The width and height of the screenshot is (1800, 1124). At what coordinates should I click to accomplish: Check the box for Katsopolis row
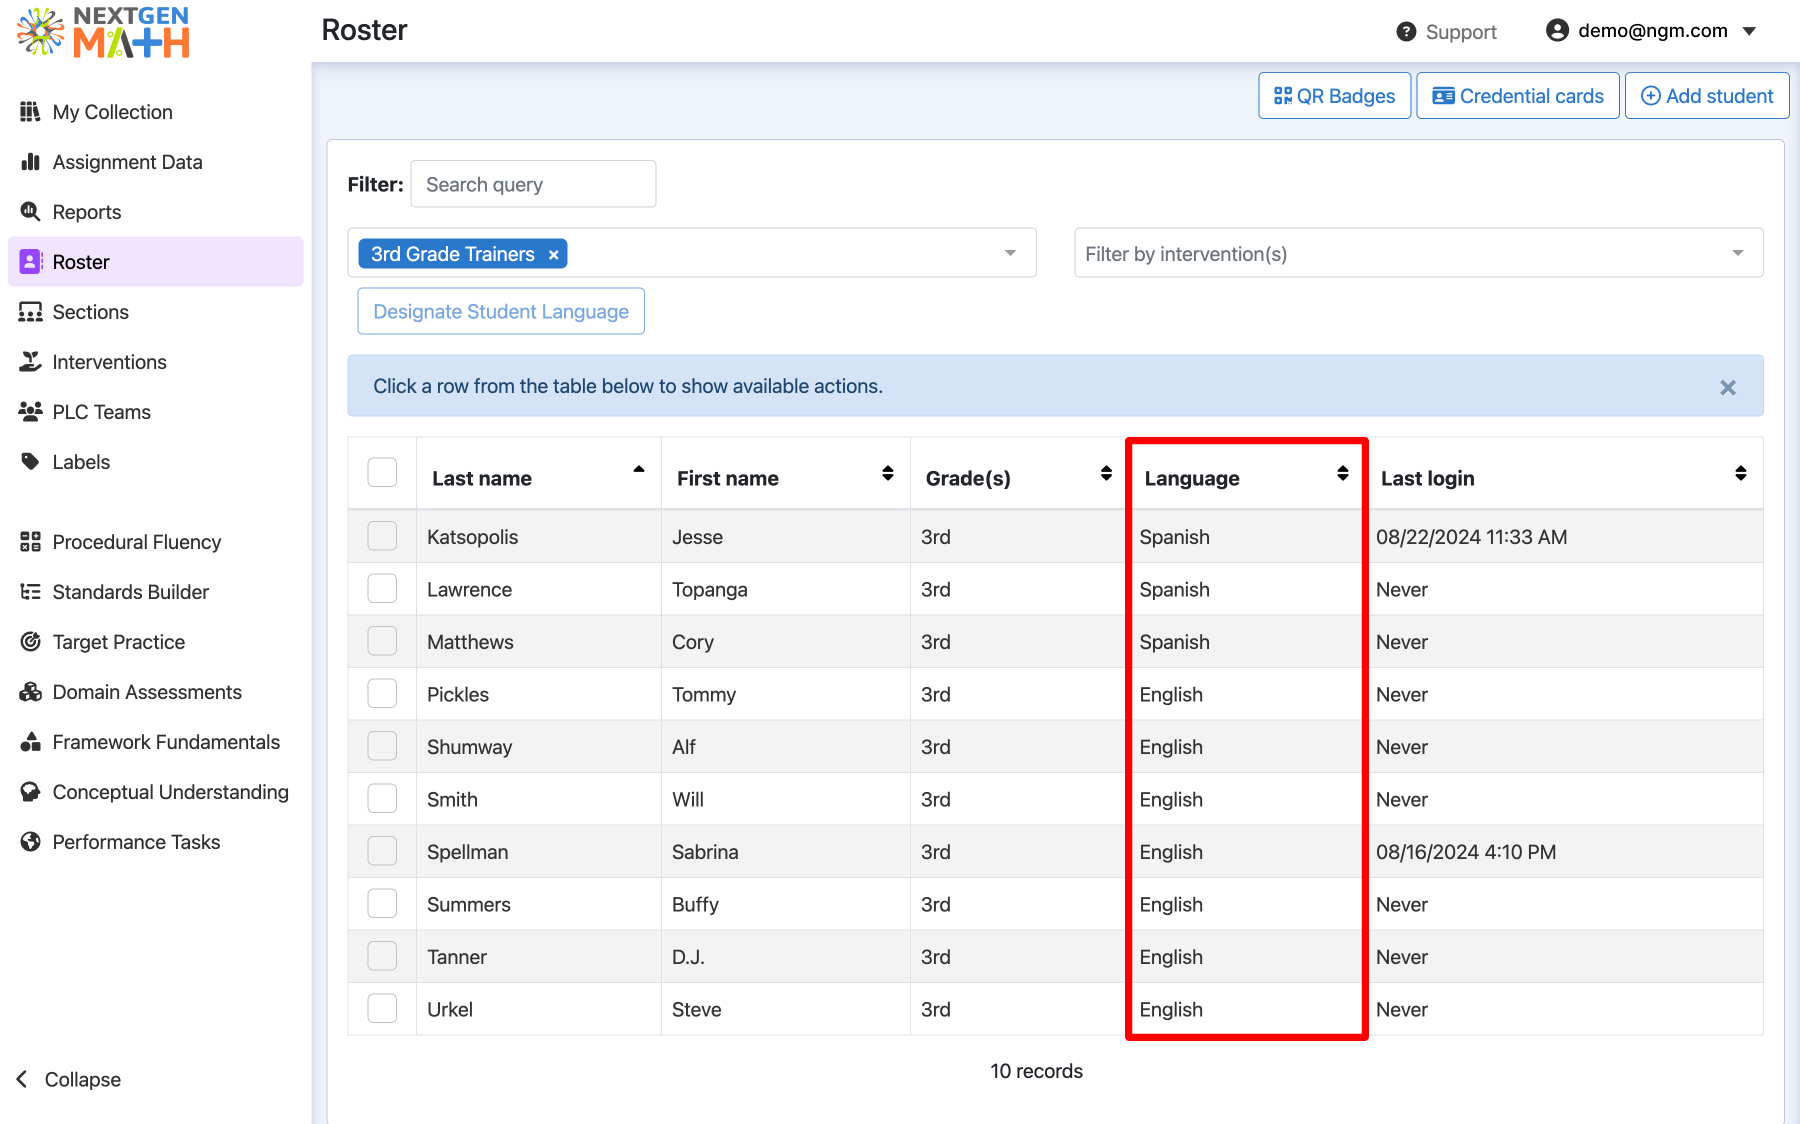click(x=382, y=536)
